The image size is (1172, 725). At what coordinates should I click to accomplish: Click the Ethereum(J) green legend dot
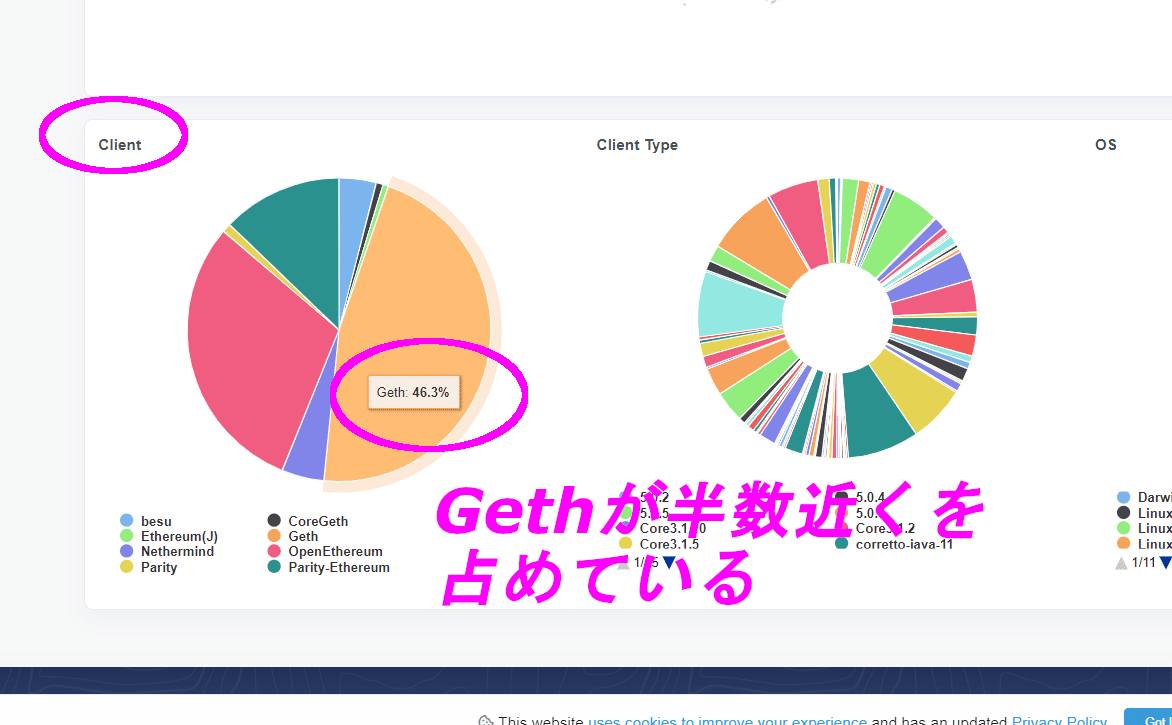point(126,536)
